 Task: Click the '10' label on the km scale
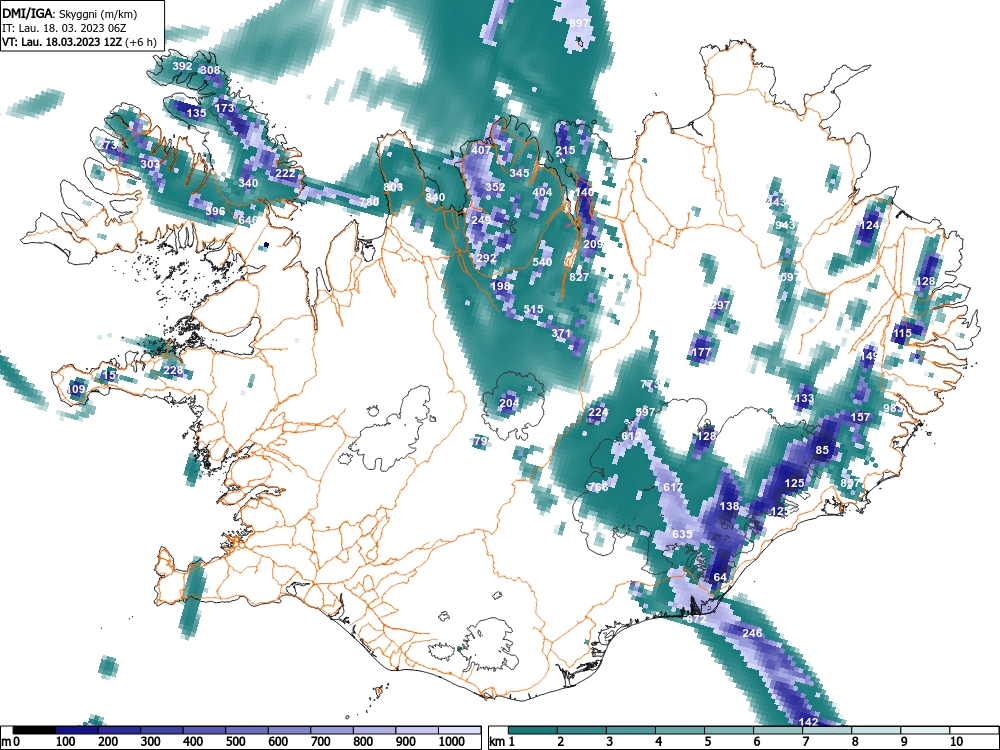(955, 742)
